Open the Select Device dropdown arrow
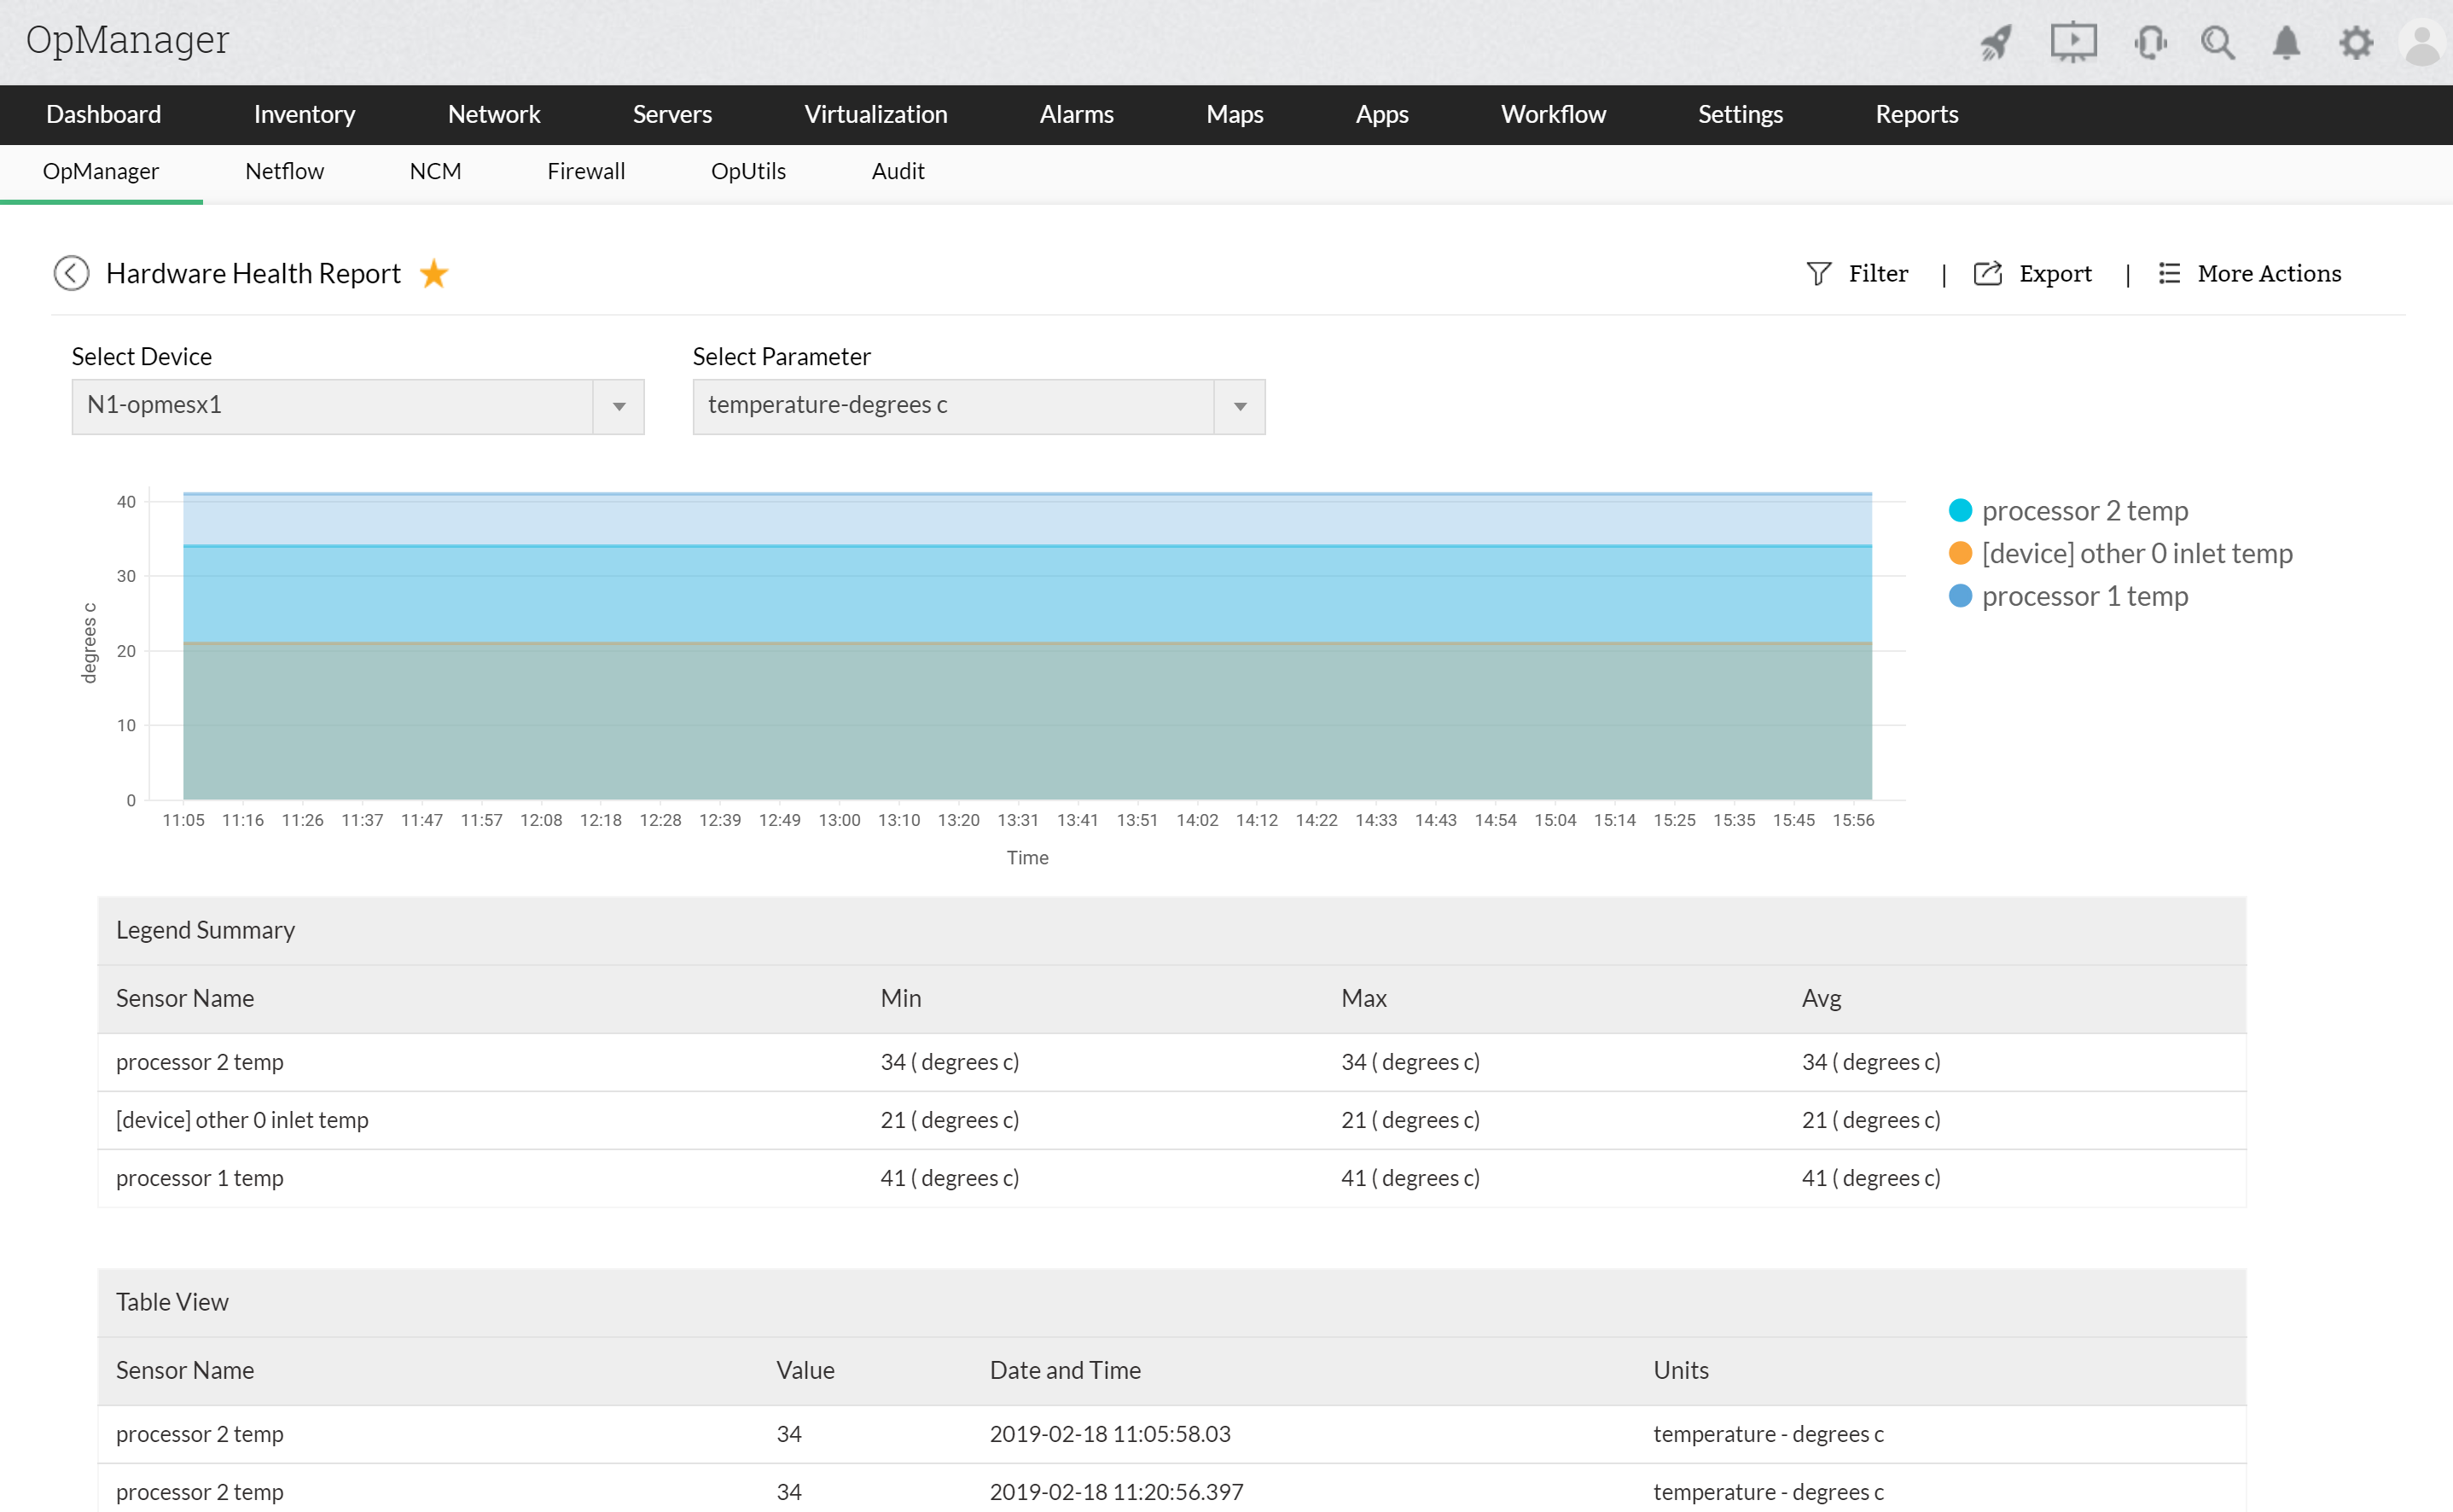 coord(619,406)
